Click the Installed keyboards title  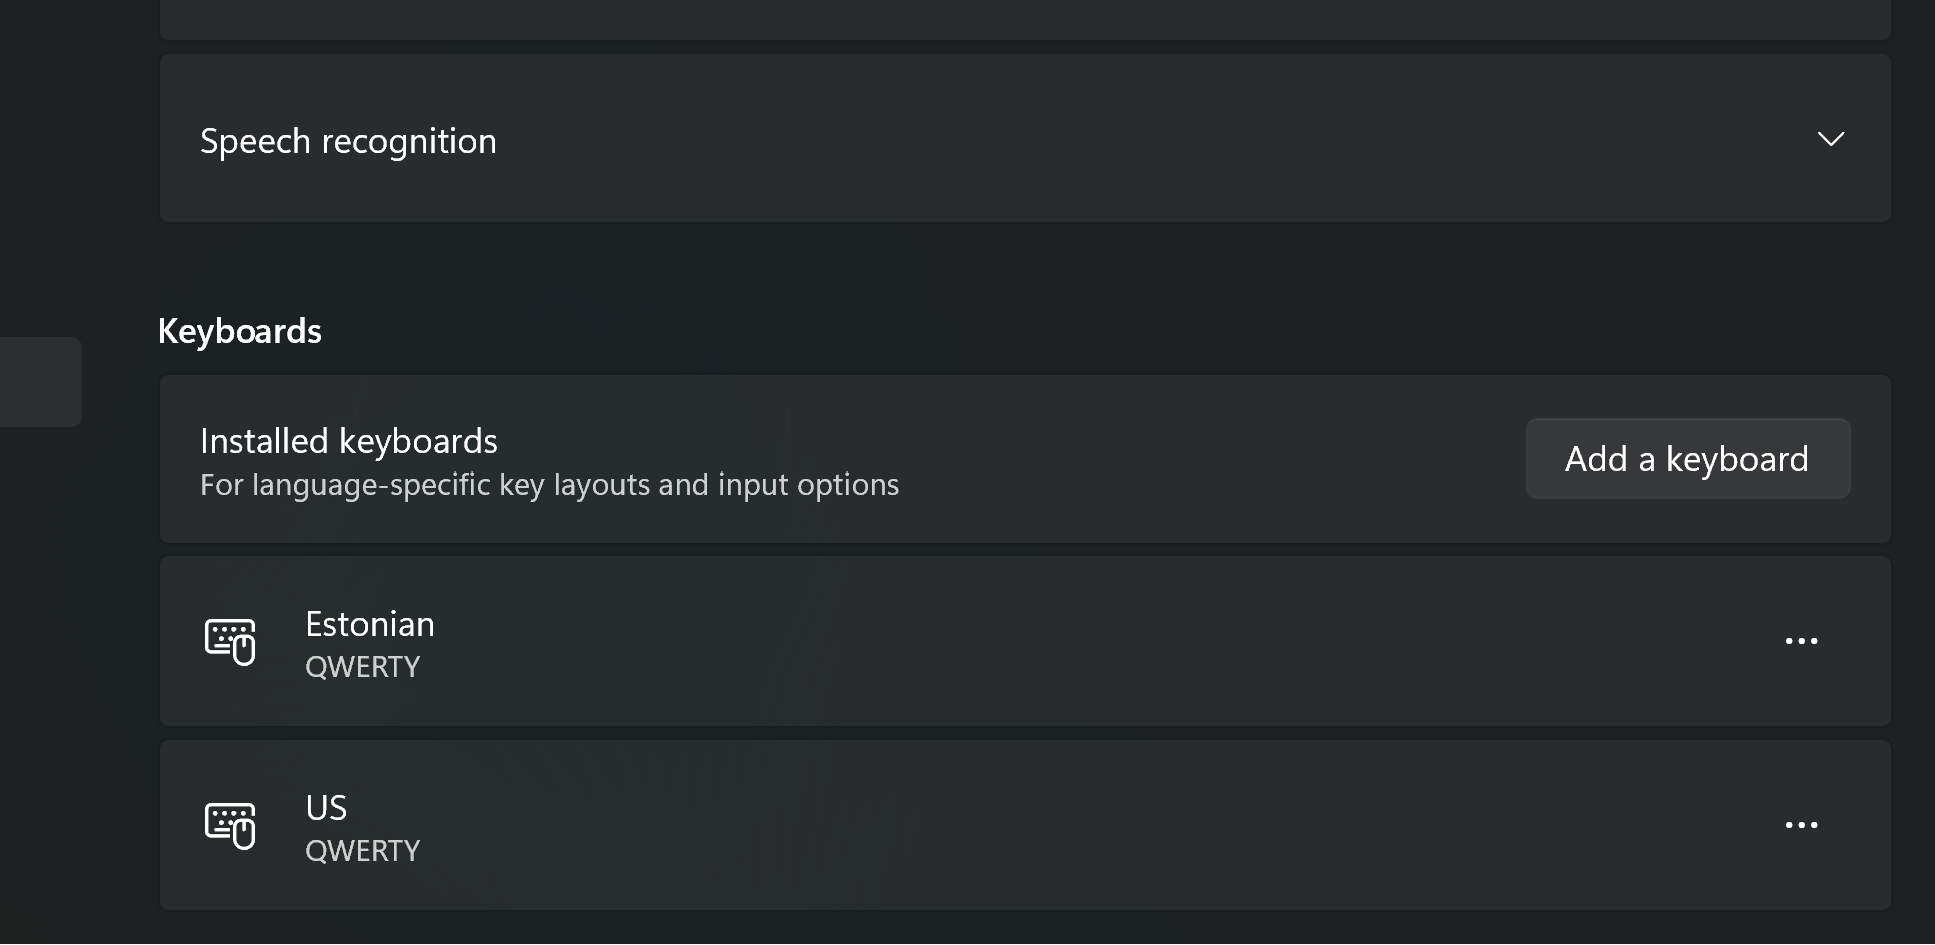(349, 441)
